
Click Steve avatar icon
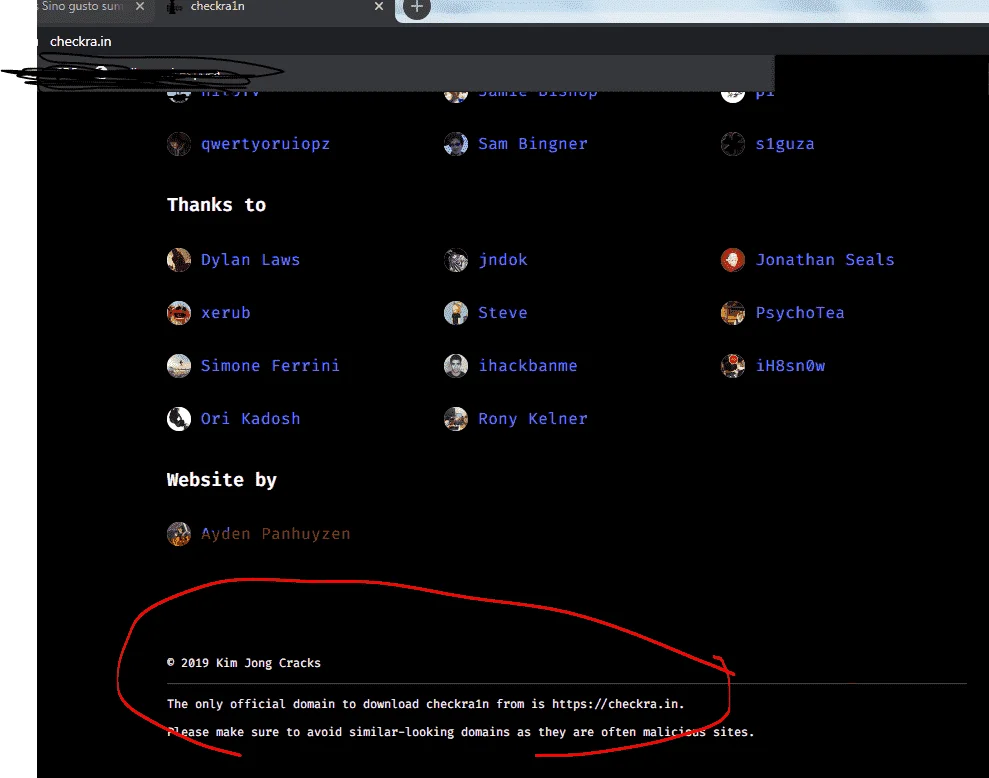(x=456, y=313)
